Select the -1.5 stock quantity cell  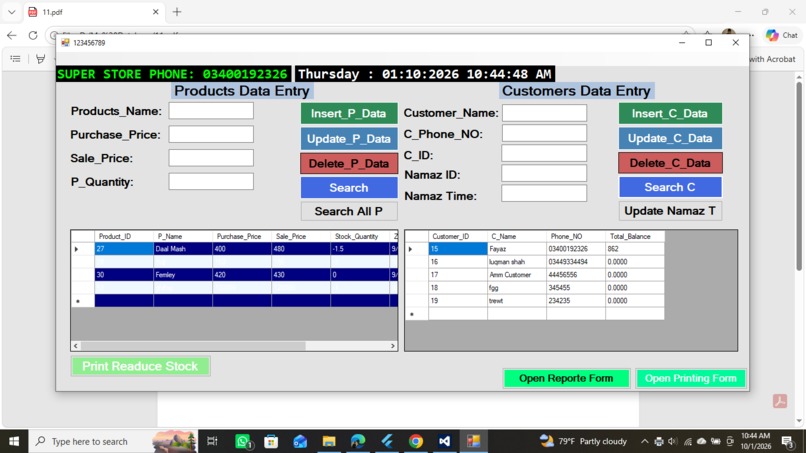(360, 249)
